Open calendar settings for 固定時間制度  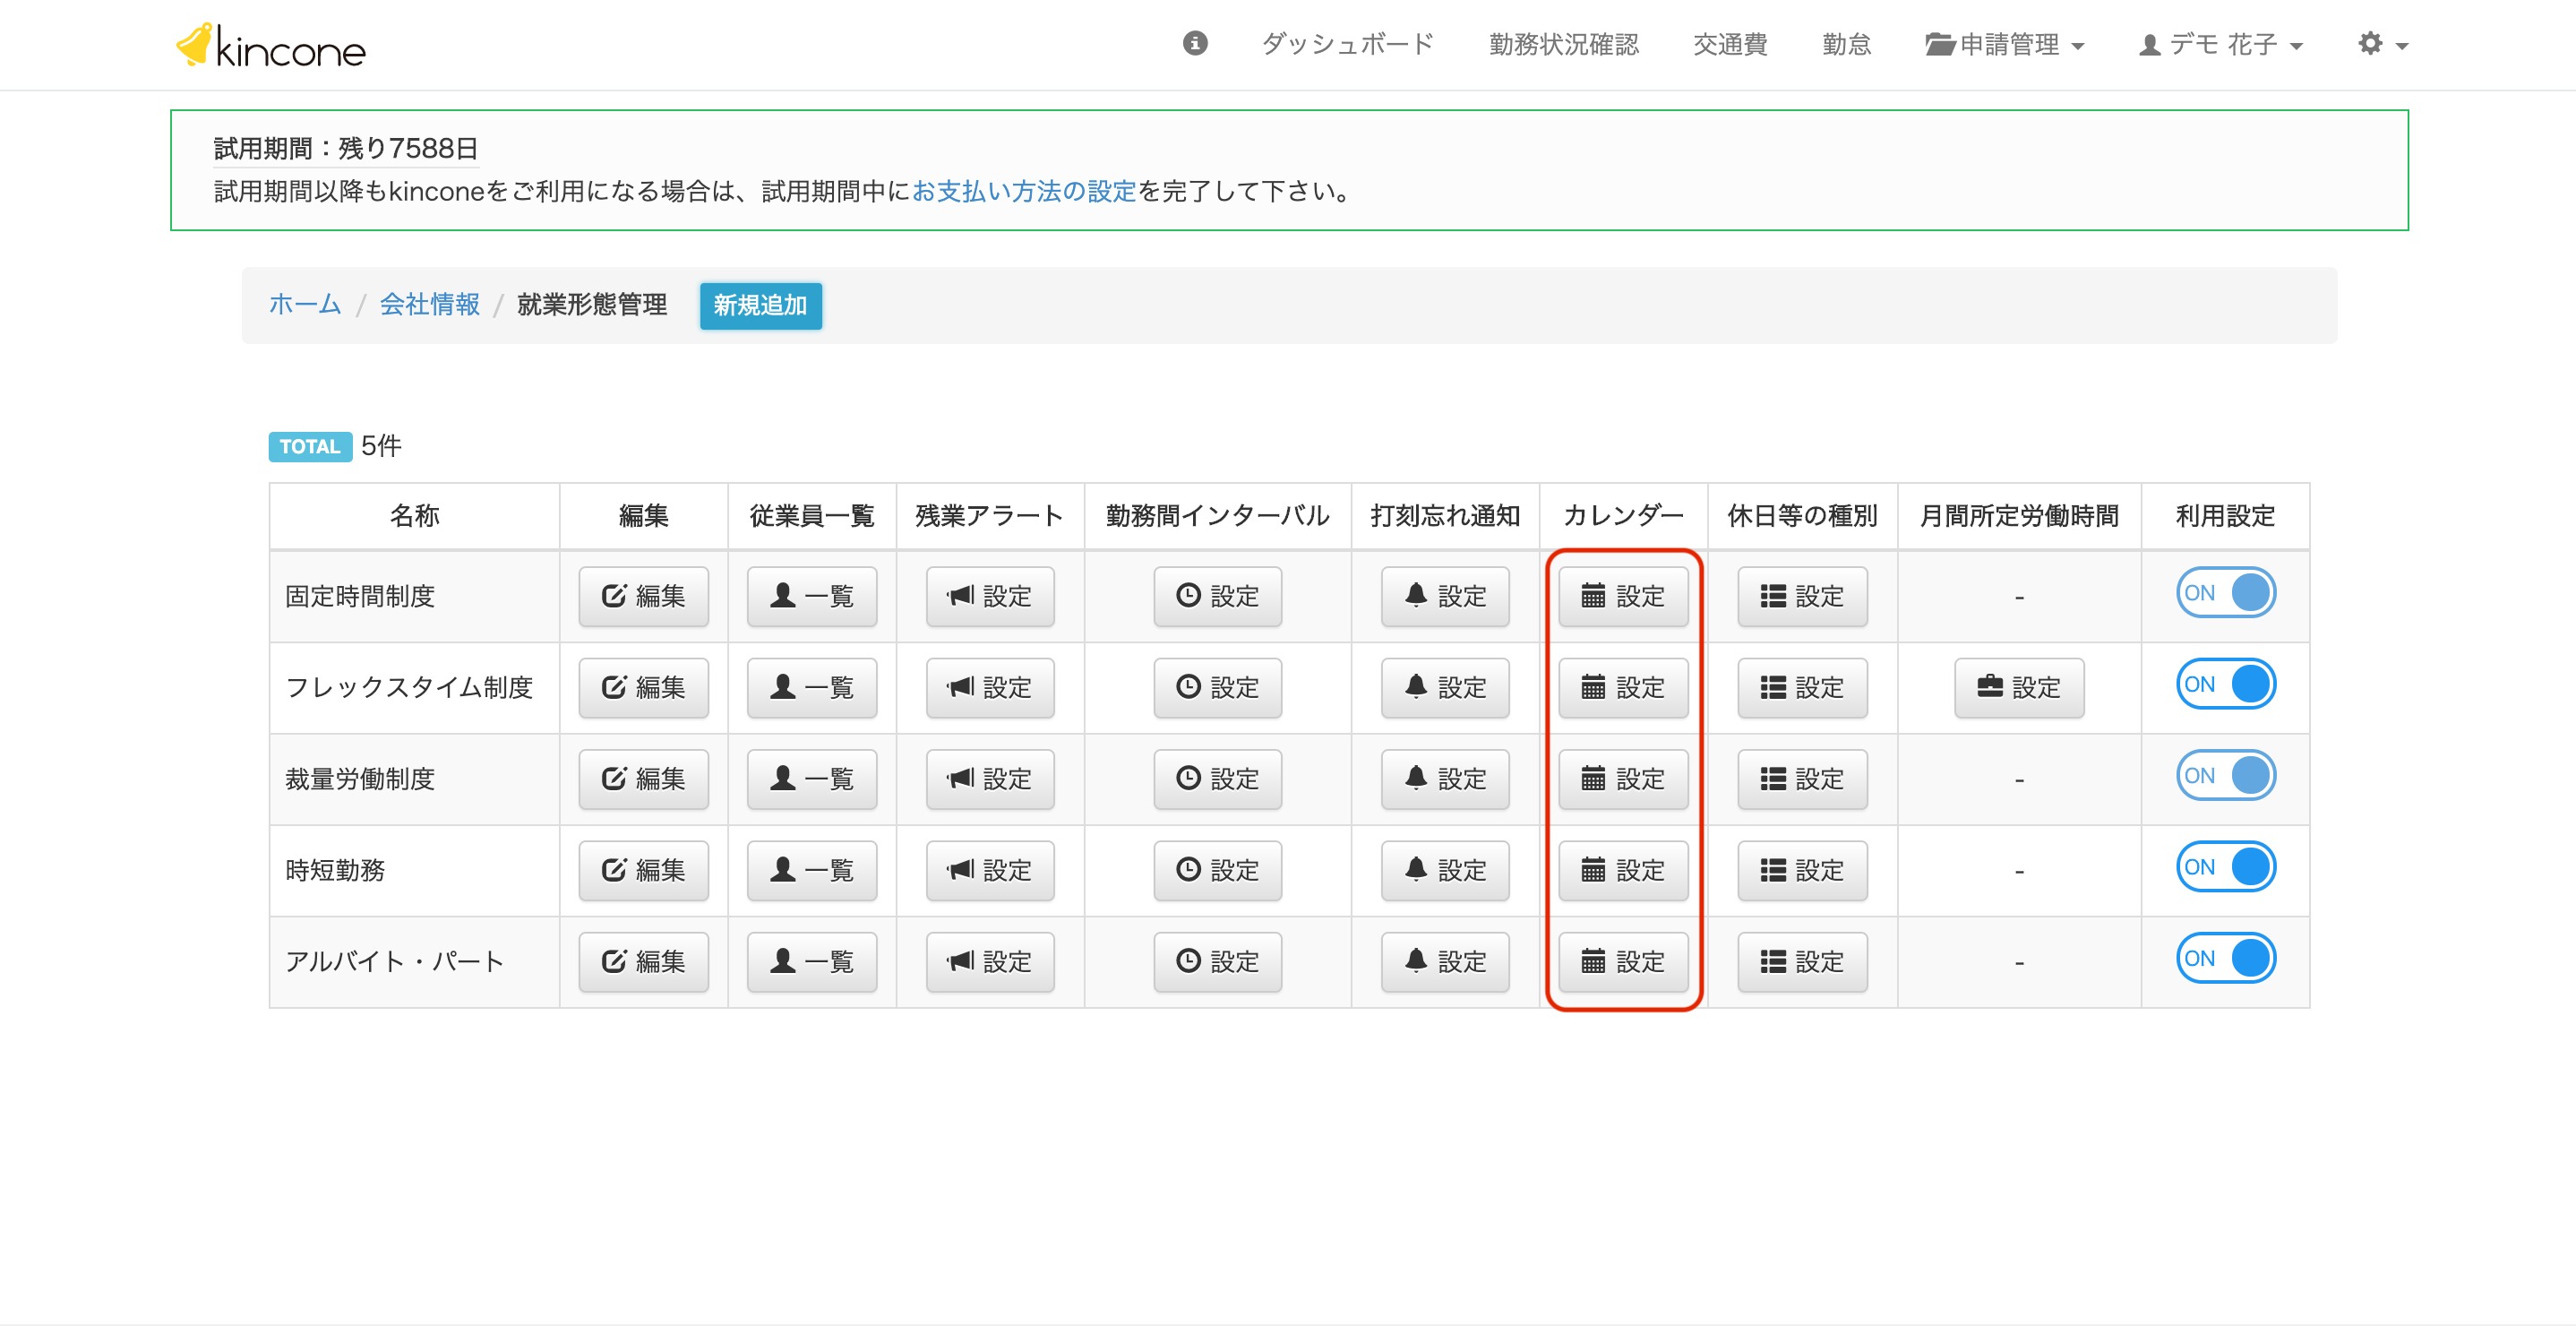tap(1622, 596)
